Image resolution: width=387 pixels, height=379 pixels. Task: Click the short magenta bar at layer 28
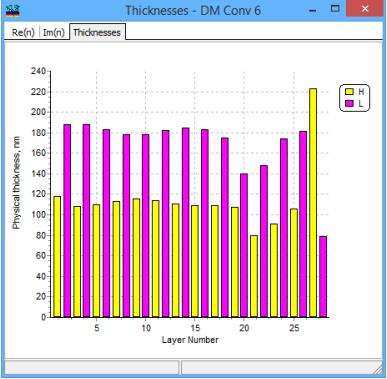[x=323, y=277]
